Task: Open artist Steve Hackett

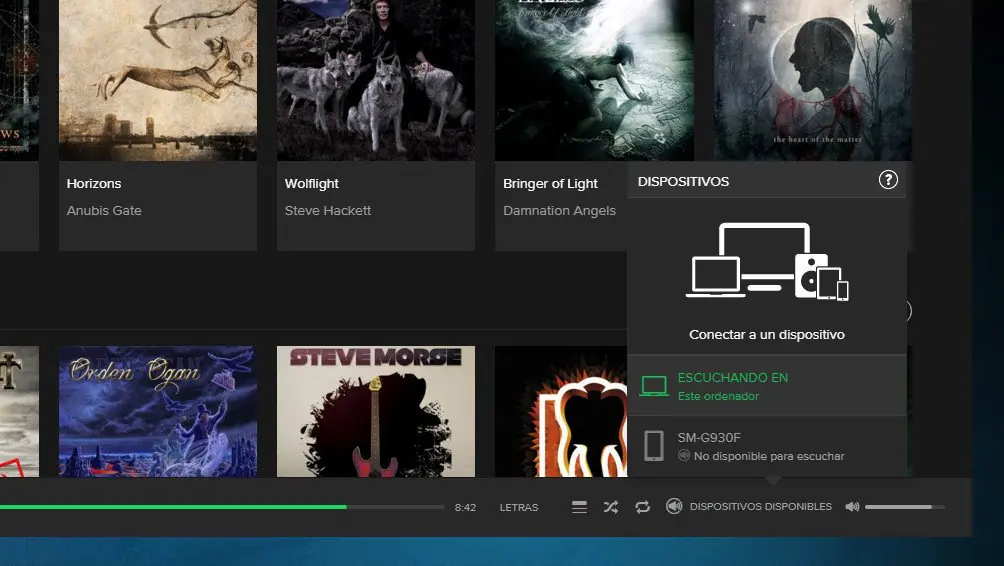Action: point(328,211)
